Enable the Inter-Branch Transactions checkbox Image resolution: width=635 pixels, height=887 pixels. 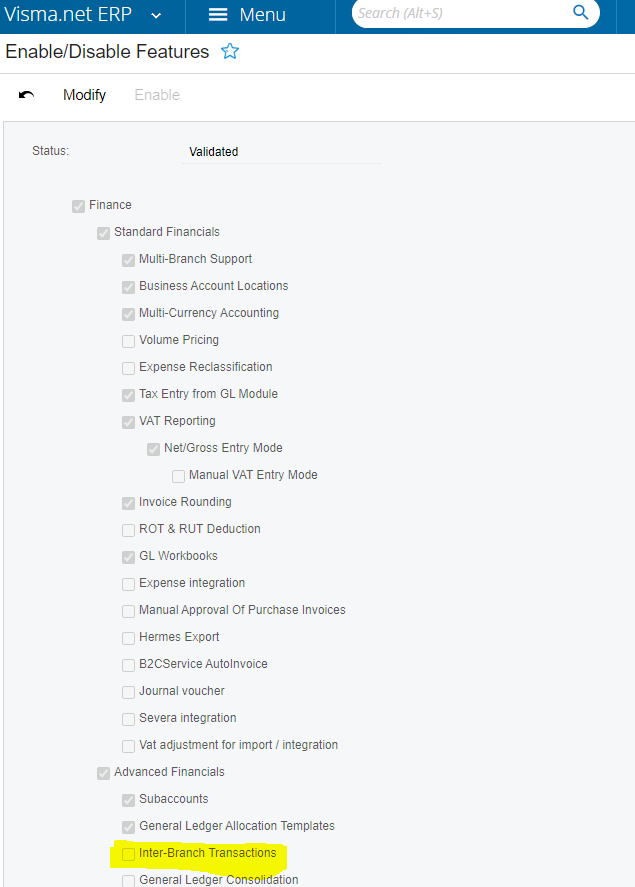click(x=128, y=854)
